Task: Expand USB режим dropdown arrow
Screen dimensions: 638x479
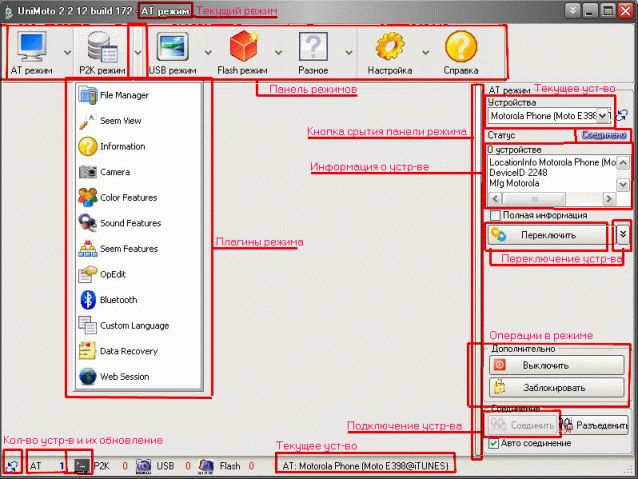Action: pos(208,52)
